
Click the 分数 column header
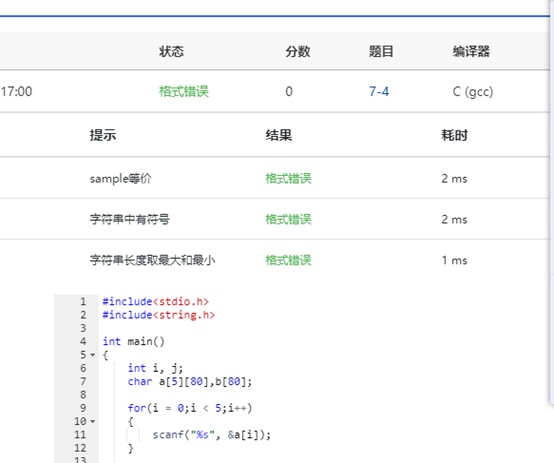[298, 51]
